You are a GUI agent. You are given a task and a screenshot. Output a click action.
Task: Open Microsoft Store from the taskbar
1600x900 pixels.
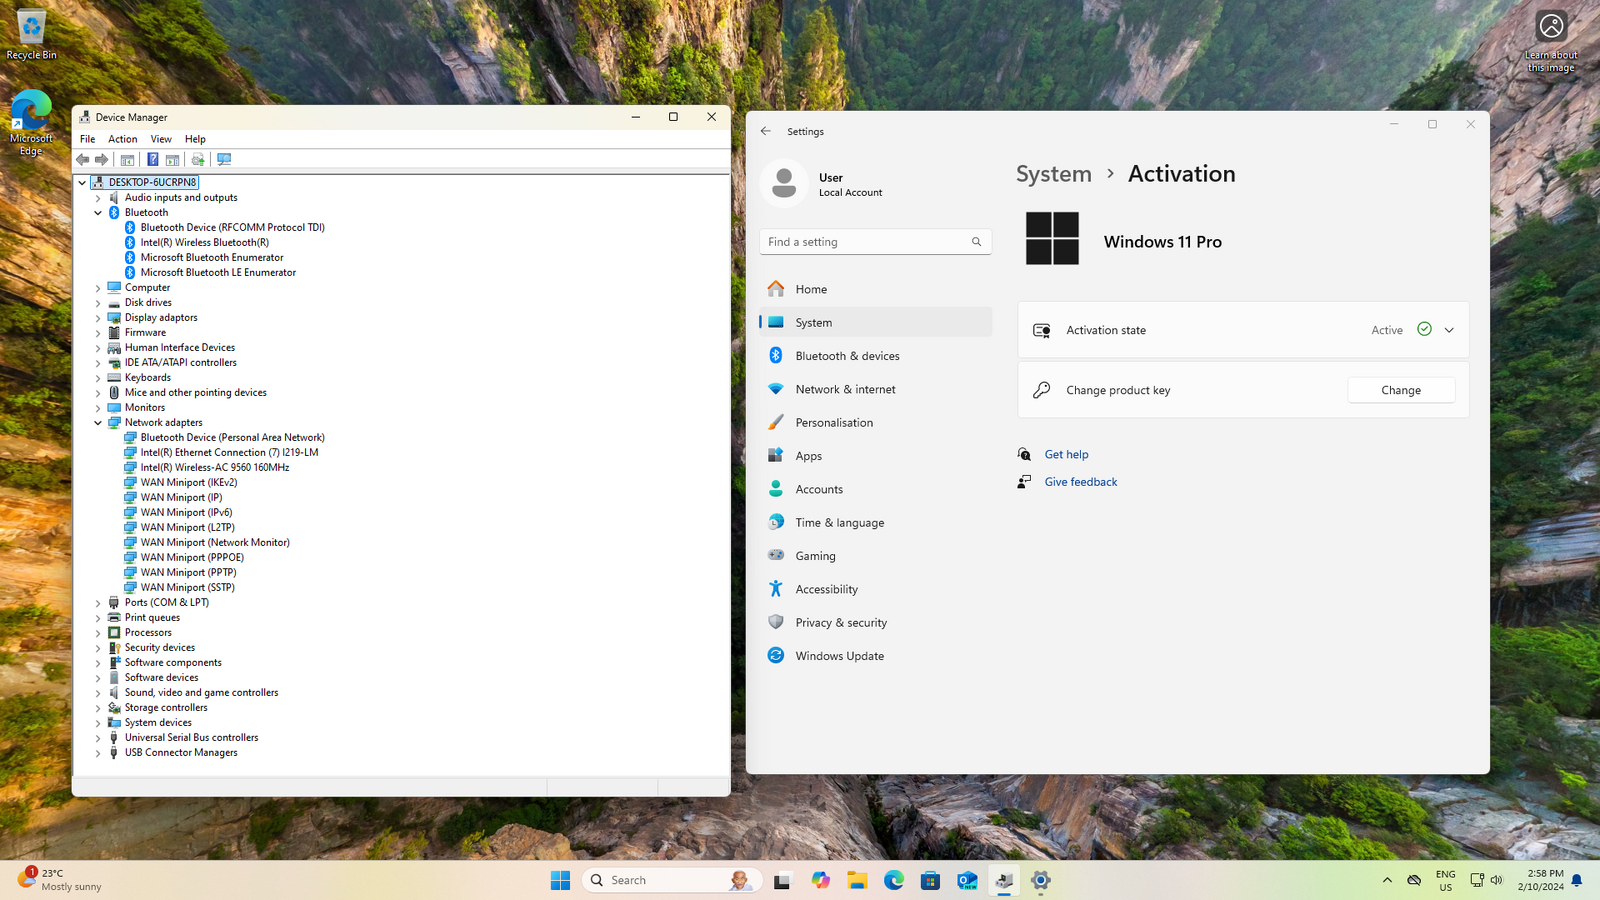point(930,880)
